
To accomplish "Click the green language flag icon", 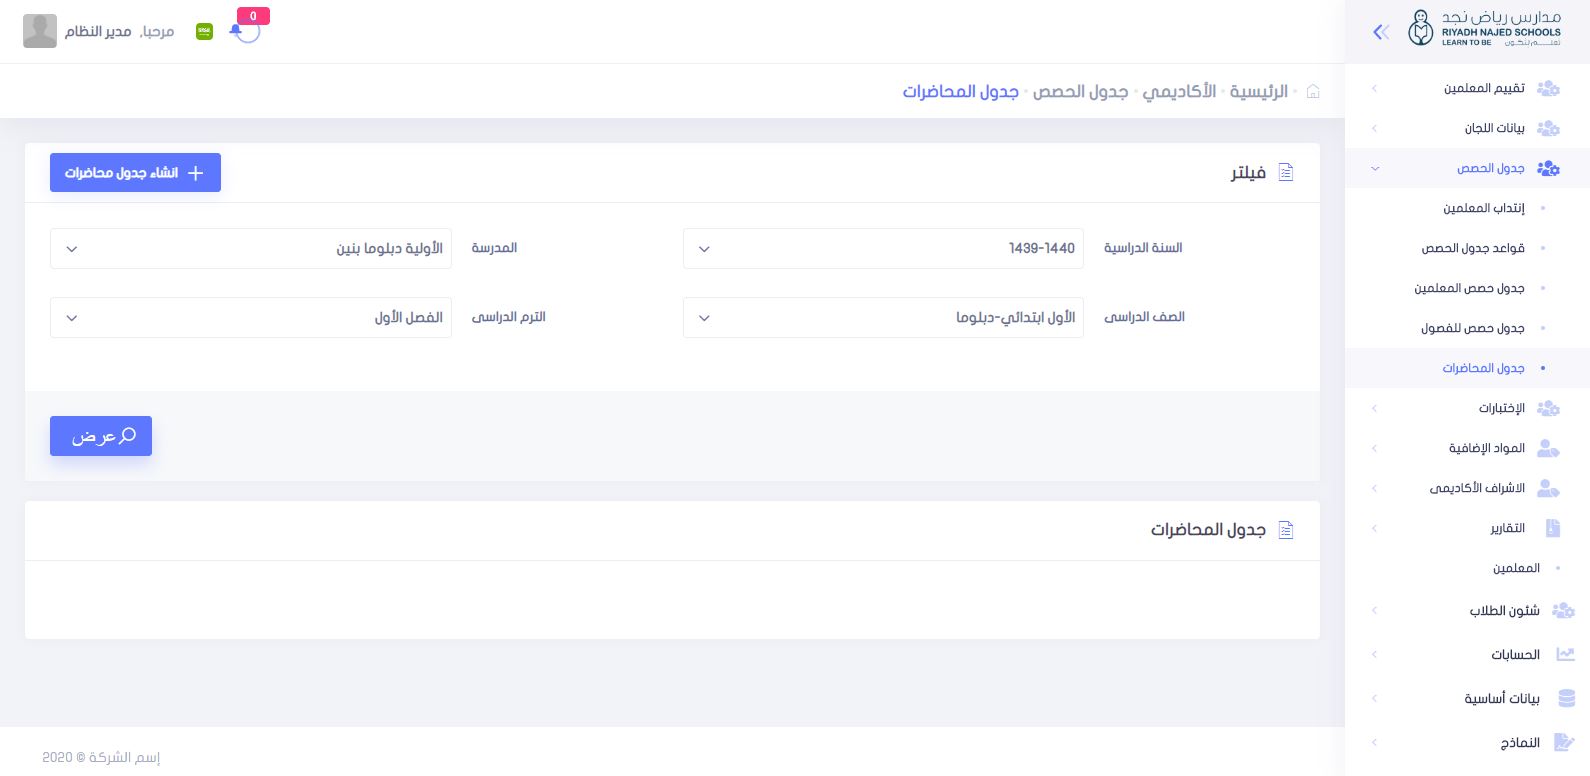I will click(204, 32).
